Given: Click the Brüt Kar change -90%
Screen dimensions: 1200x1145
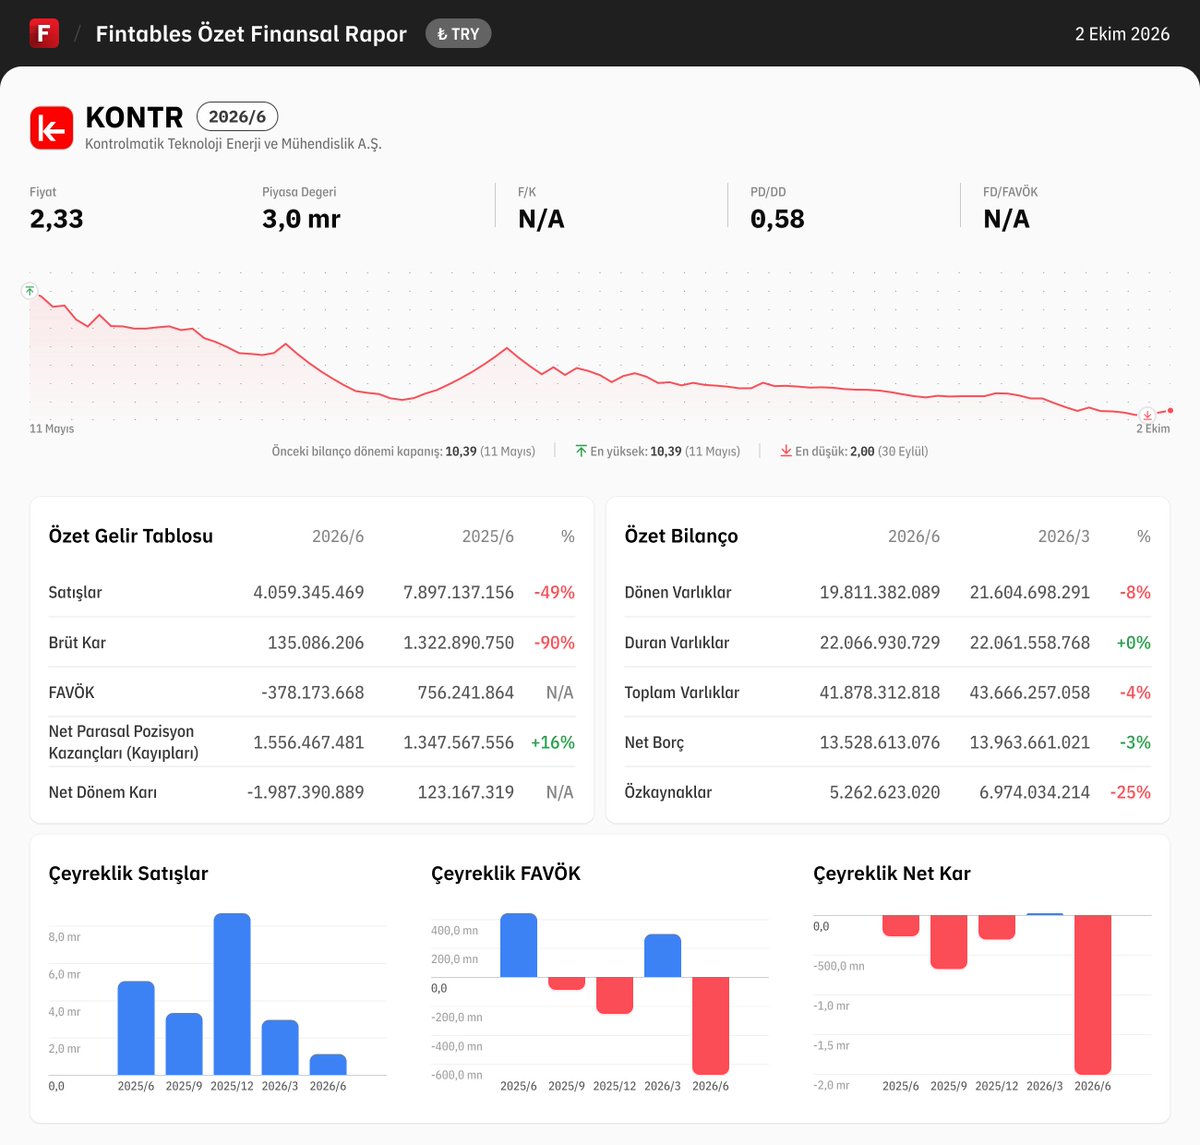Looking at the screenshot, I should [554, 642].
